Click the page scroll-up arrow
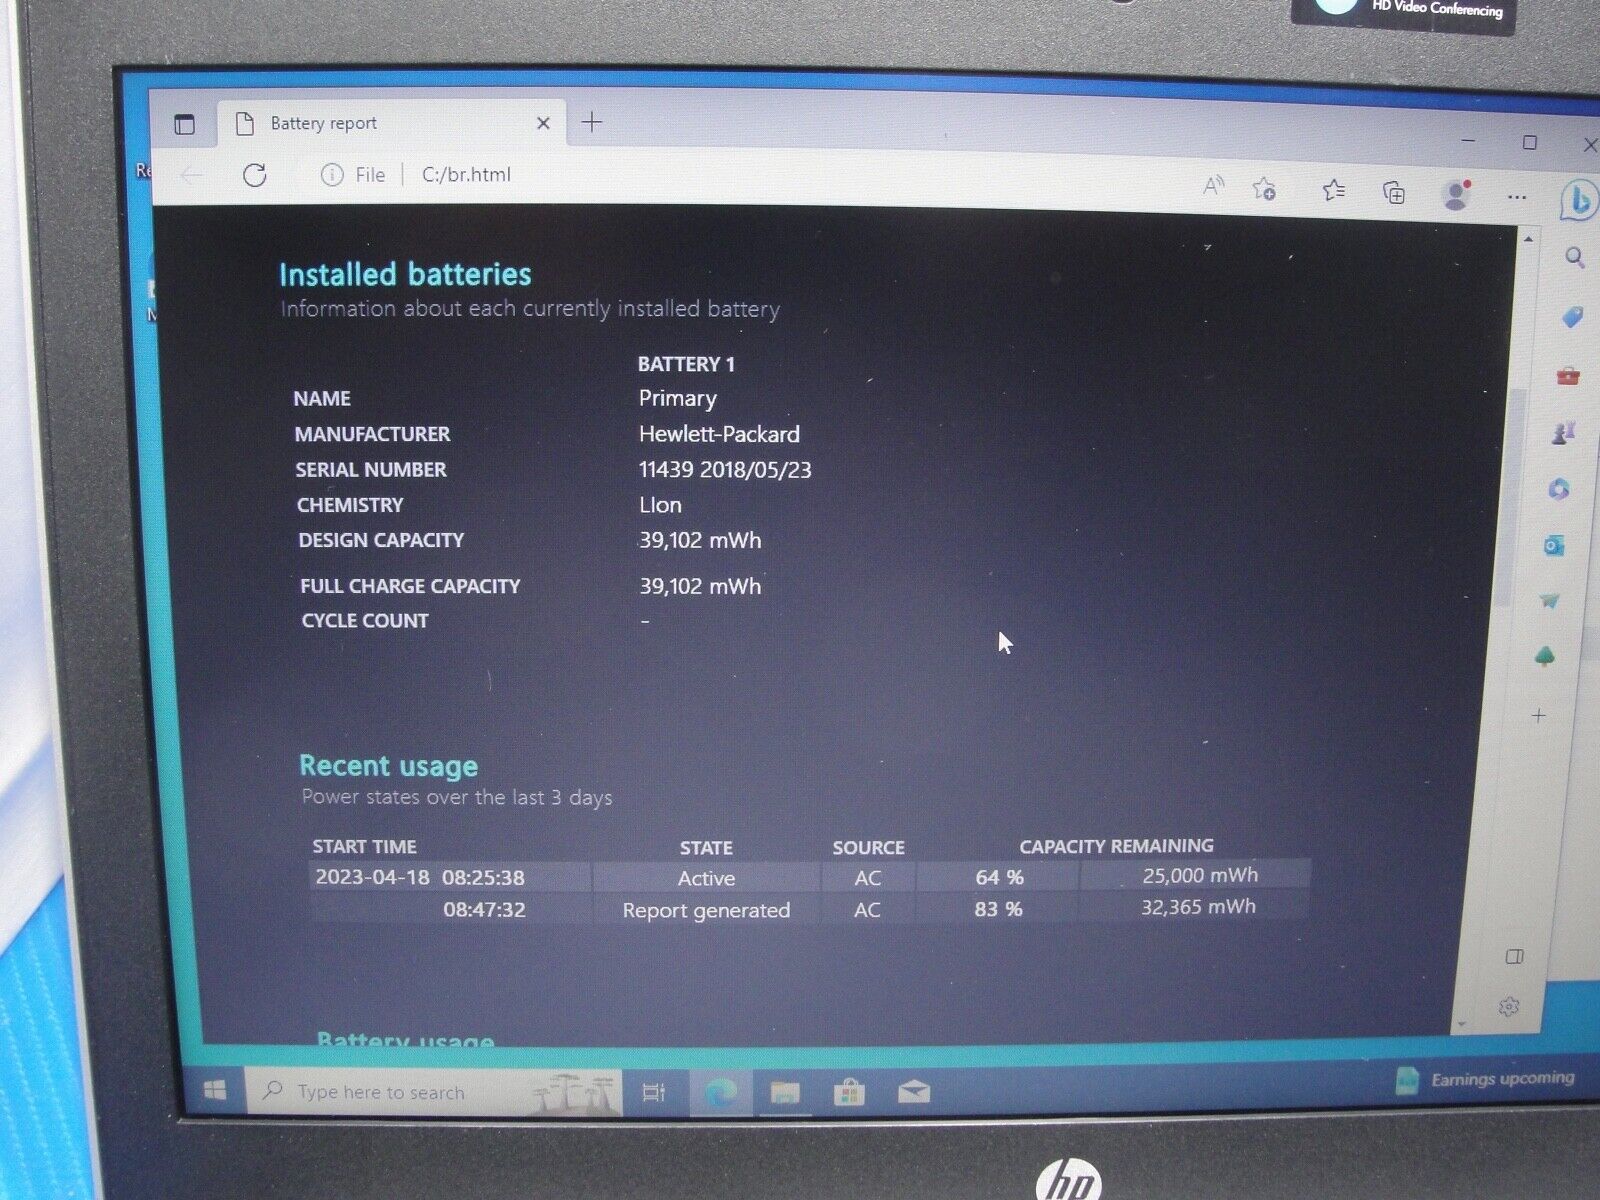 pos(1528,239)
